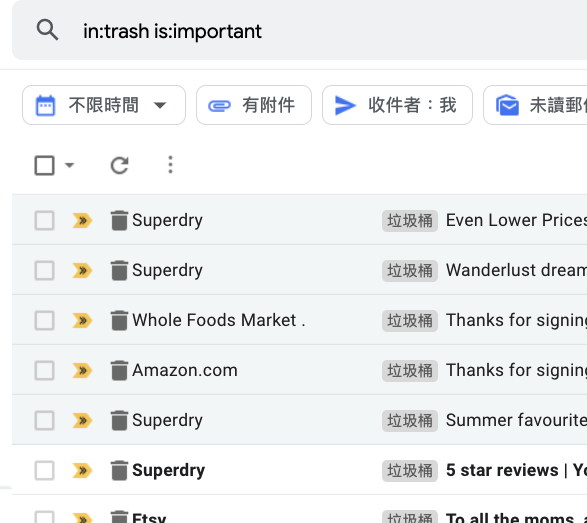This screenshot has height=523, width=587.
Task: Open Whole Foods Thanks for signing email subject
Action: pos(516,320)
